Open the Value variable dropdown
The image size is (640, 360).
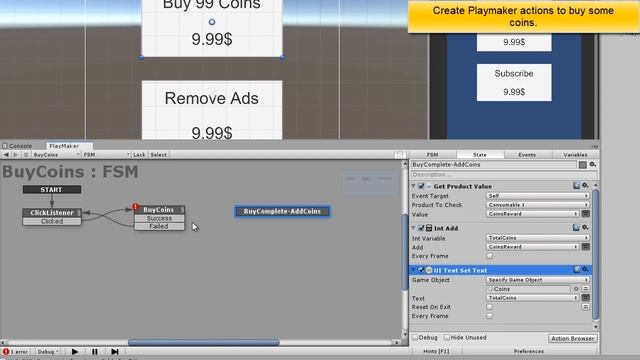[x=533, y=214]
